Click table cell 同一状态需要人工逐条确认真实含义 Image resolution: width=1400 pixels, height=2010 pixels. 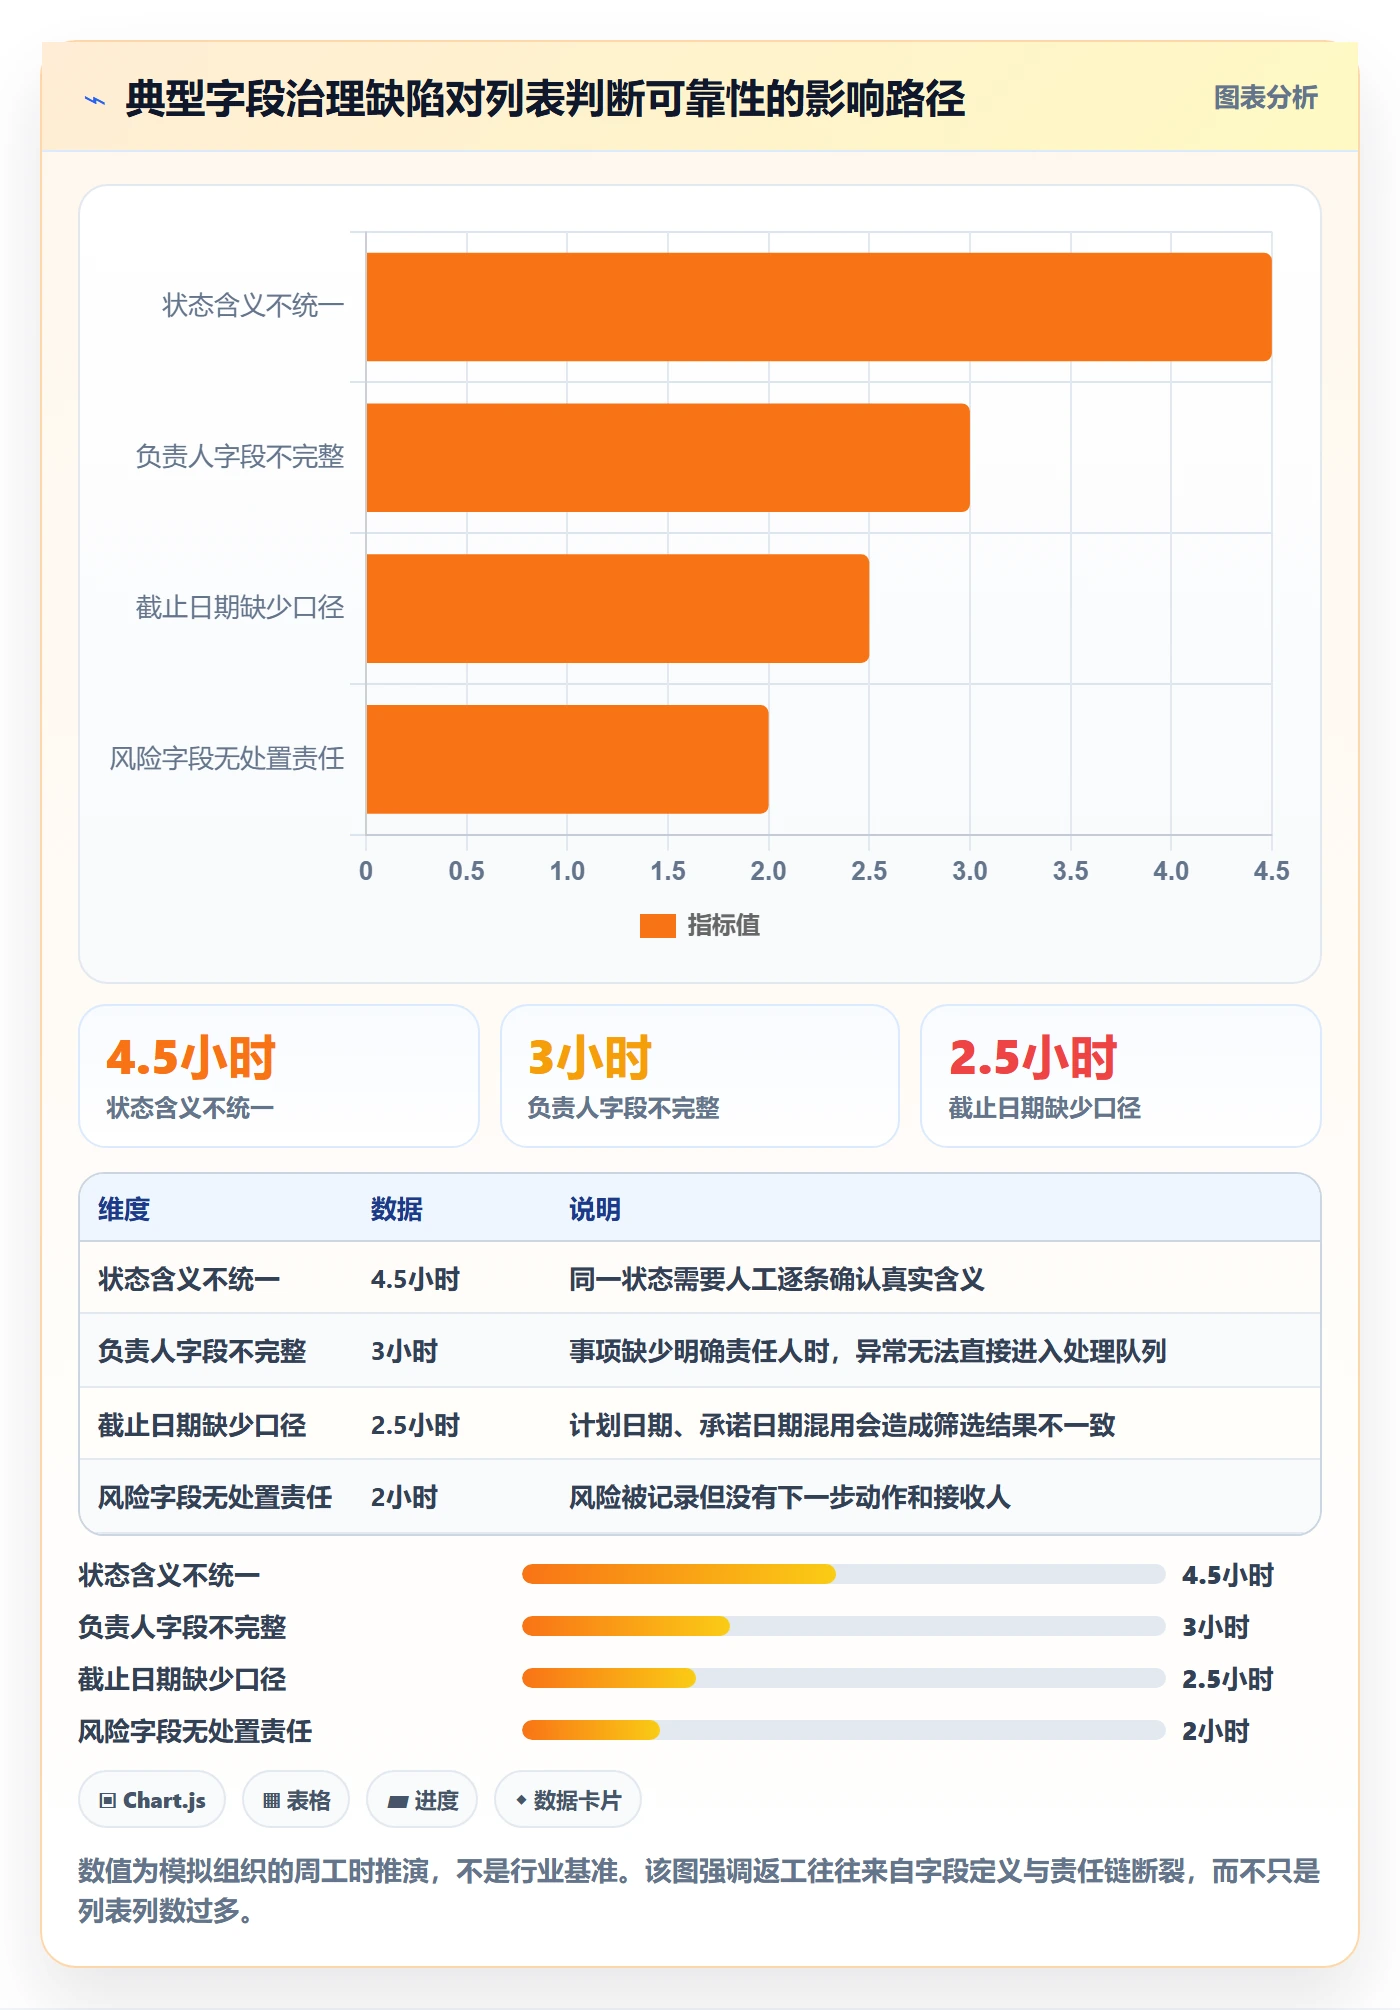coord(777,1279)
